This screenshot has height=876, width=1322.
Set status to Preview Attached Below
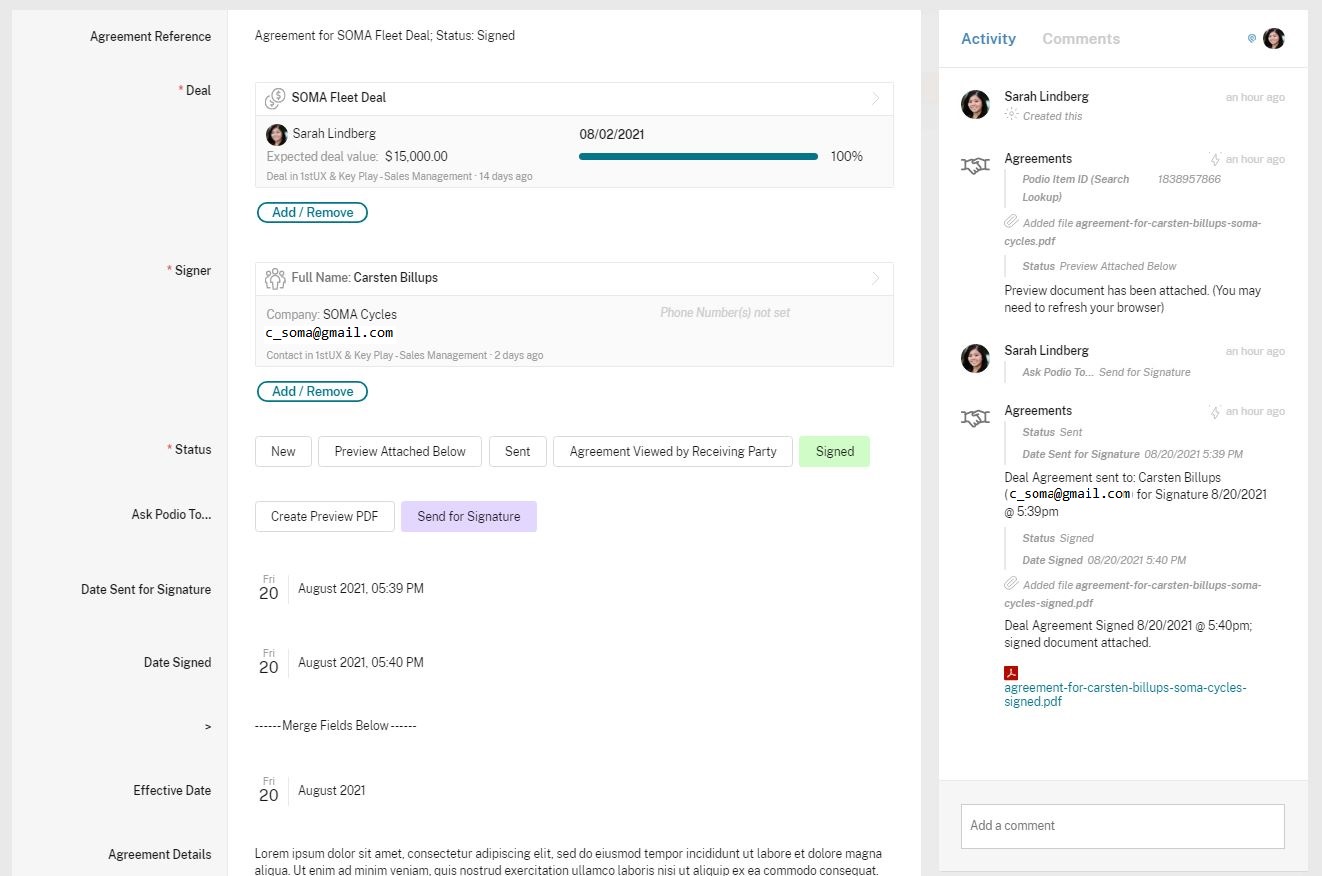pyautogui.click(x=399, y=451)
